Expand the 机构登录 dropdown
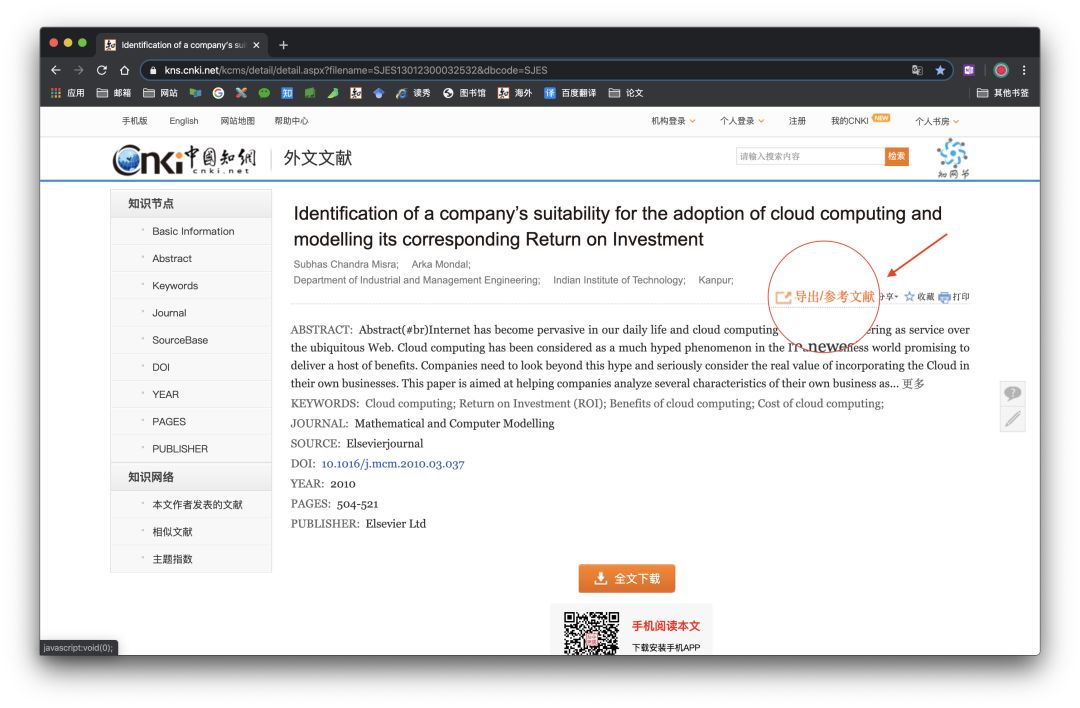 [x=674, y=121]
